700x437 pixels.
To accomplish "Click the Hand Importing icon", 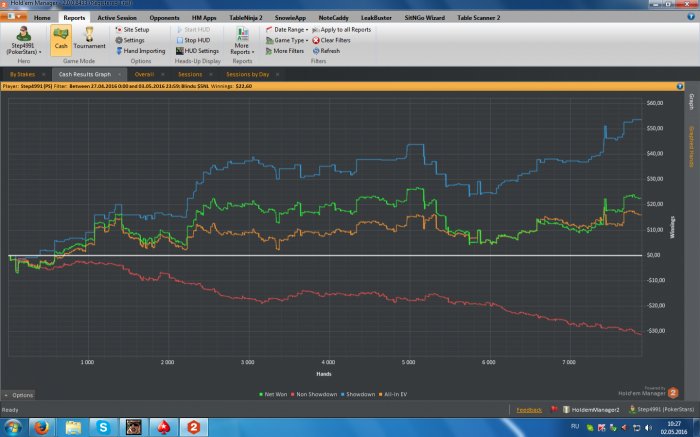I will pyautogui.click(x=118, y=50).
